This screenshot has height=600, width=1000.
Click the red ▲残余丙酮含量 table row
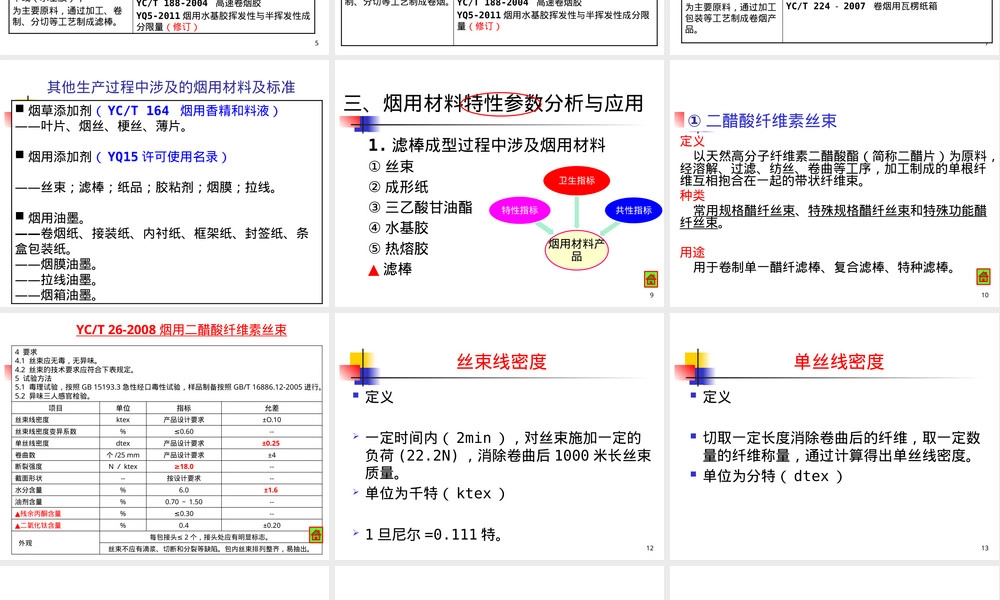(x=38, y=513)
